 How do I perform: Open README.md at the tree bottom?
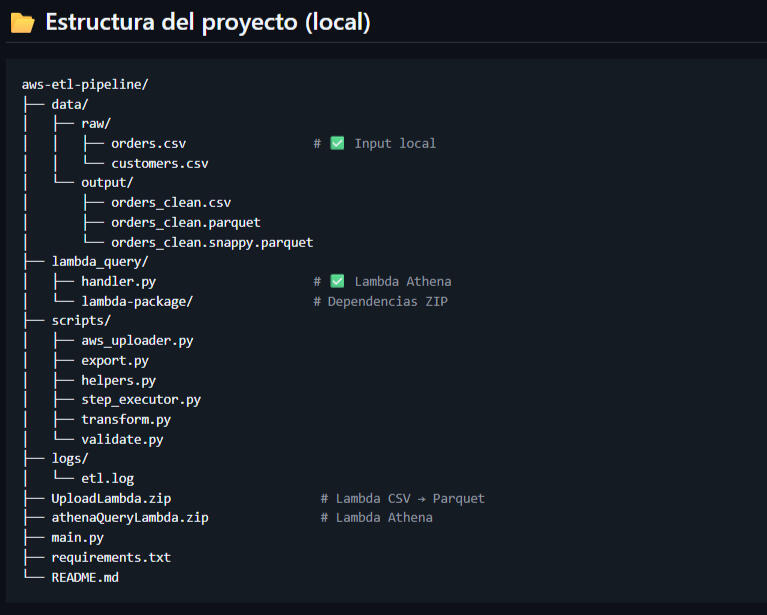point(85,577)
